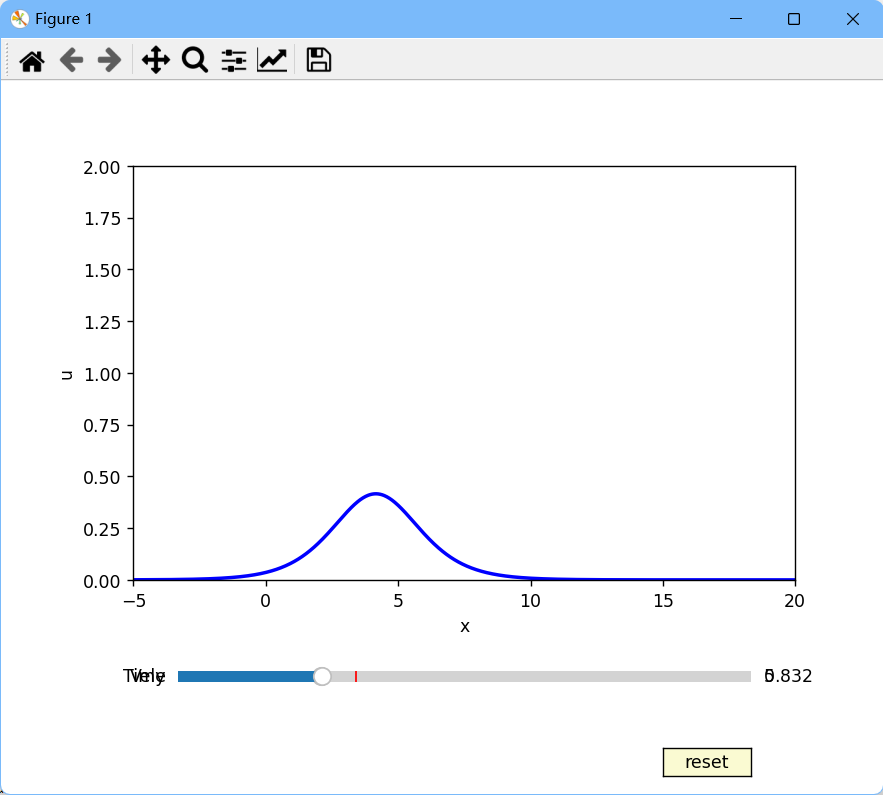
Task: Save the figure with the floppy disk icon
Action: coord(318,60)
